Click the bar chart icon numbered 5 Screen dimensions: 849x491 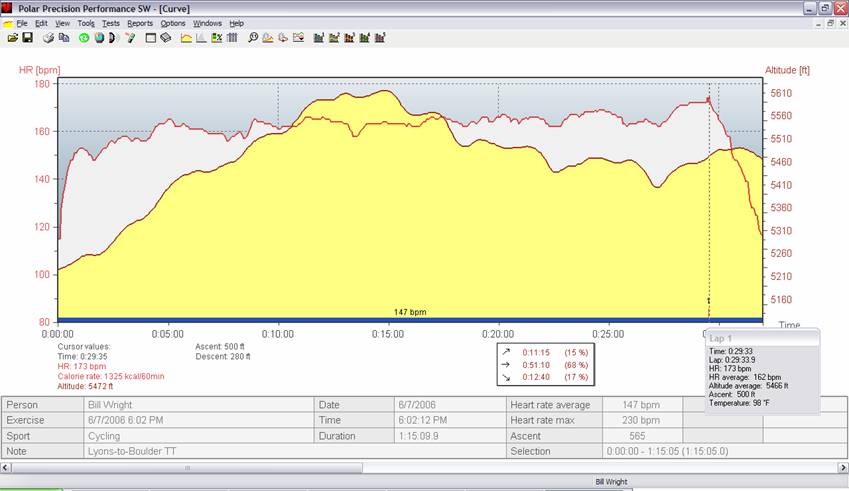tap(380, 38)
